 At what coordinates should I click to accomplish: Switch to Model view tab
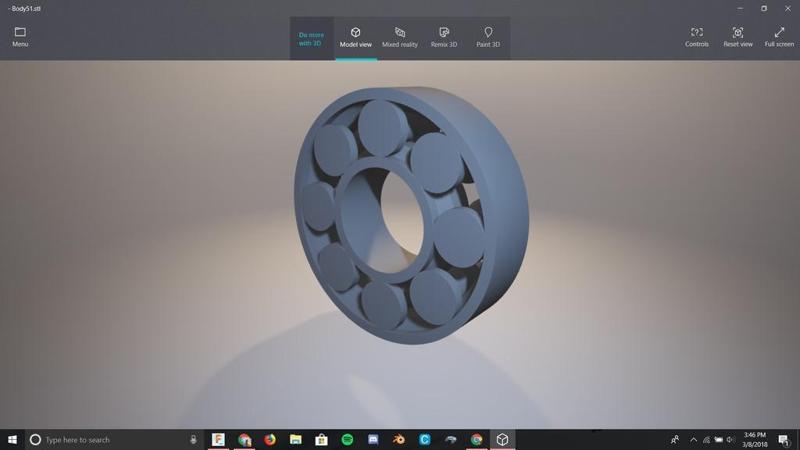pyautogui.click(x=356, y=38)
